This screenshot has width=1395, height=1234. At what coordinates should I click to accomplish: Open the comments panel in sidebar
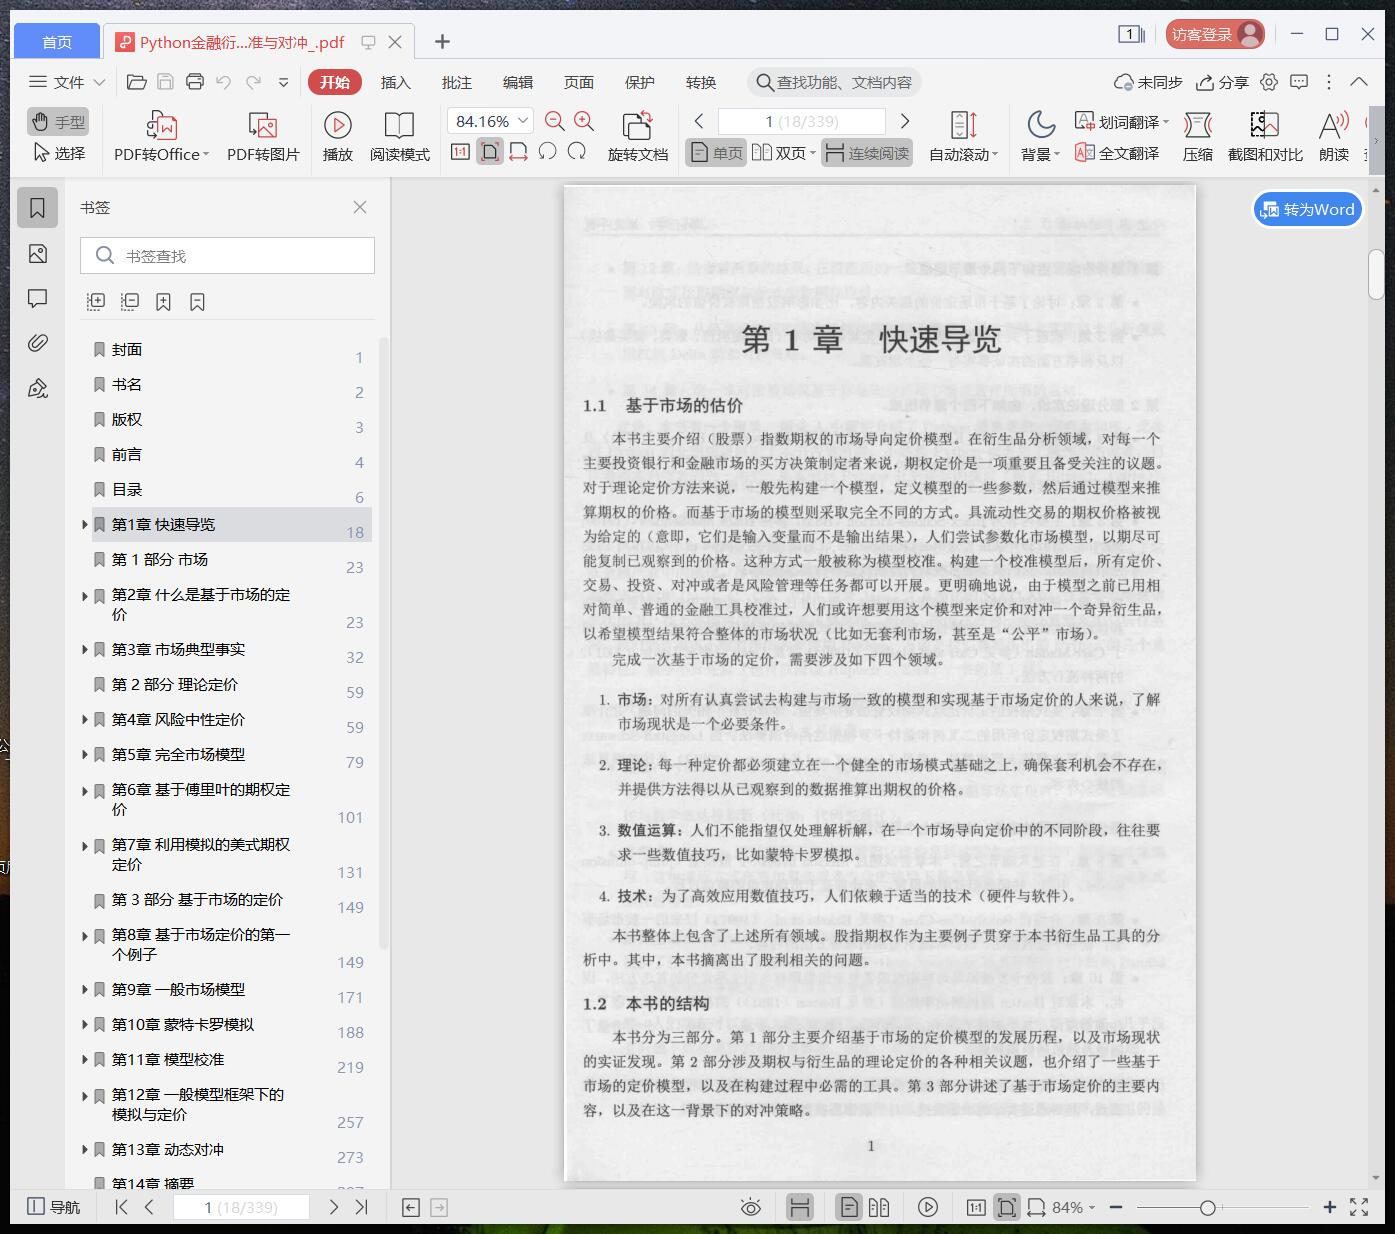click(38, 298)
